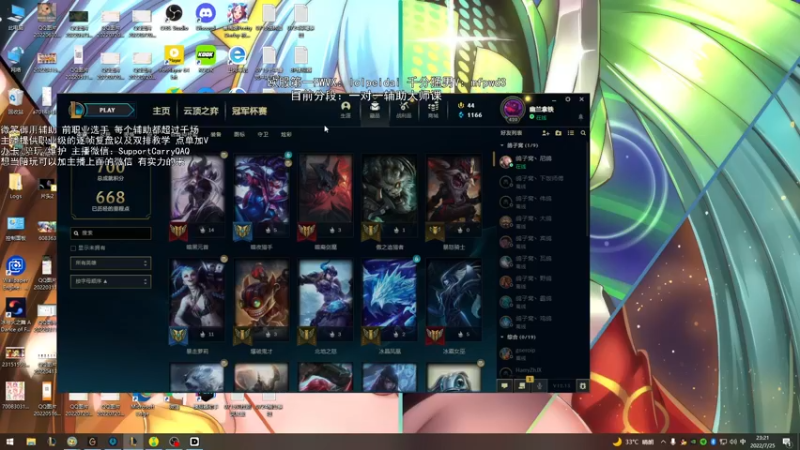Collapse the second friend group (0/19)
800x450 pixels.
(517, 337)
